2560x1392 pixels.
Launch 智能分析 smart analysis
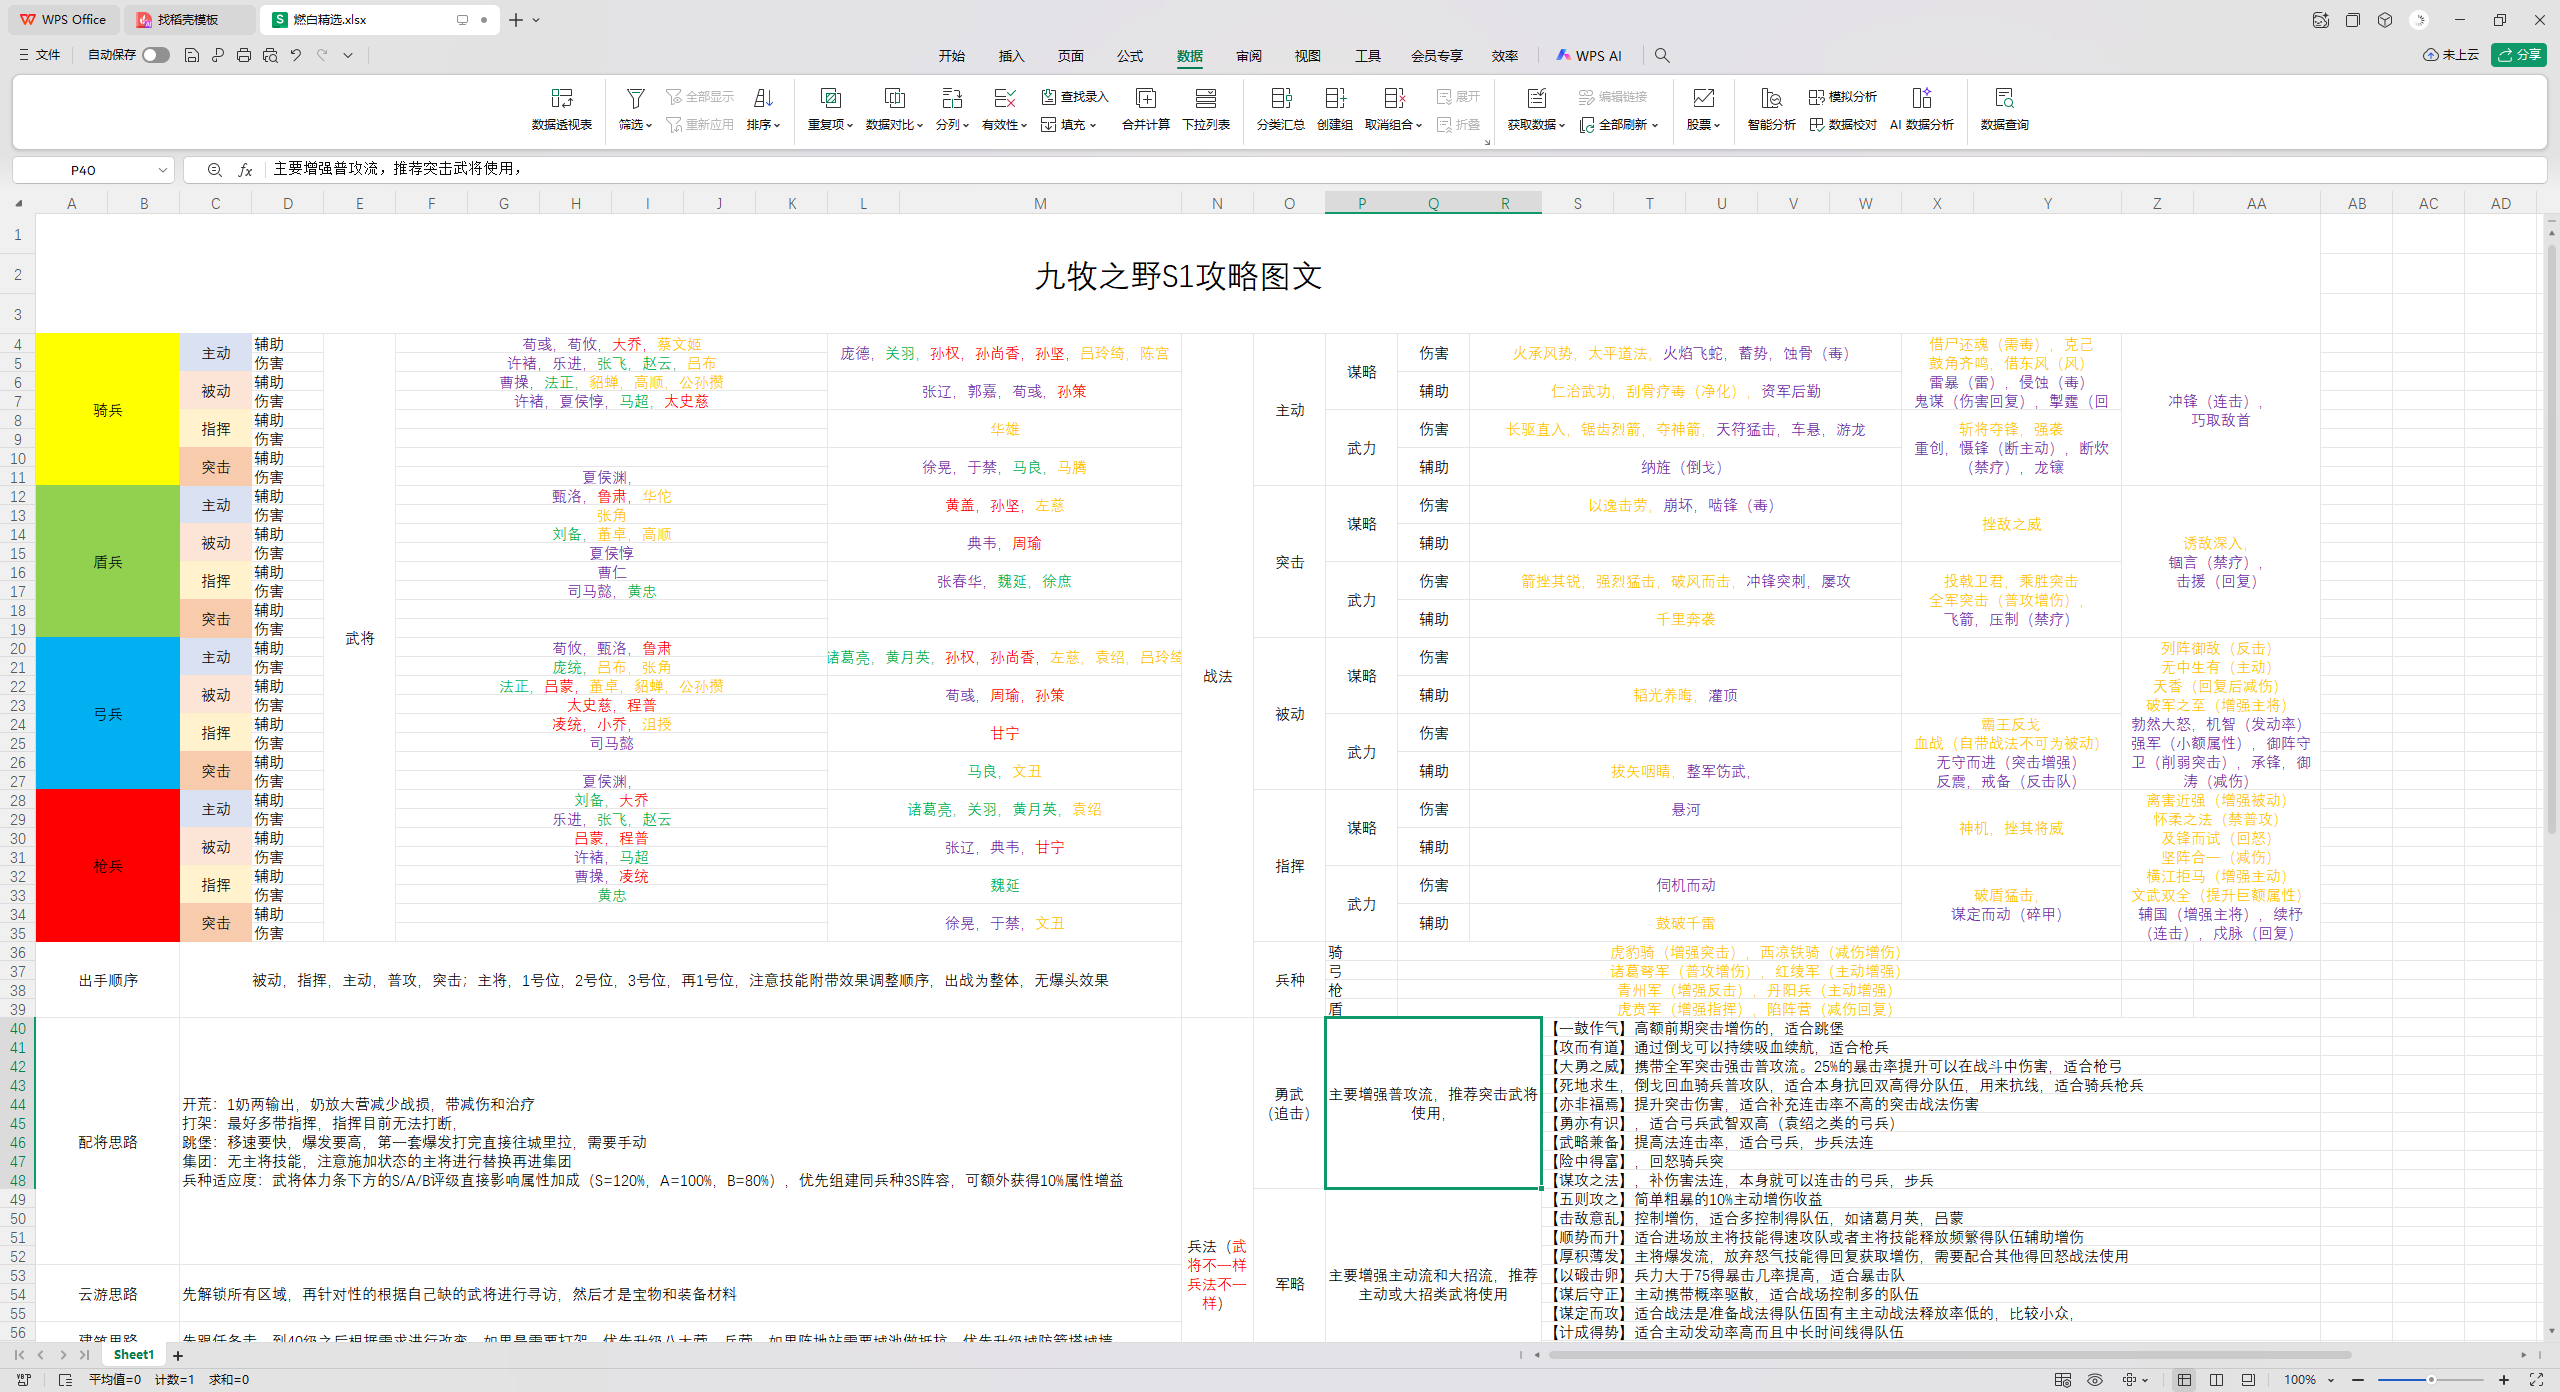point(1770,108)
